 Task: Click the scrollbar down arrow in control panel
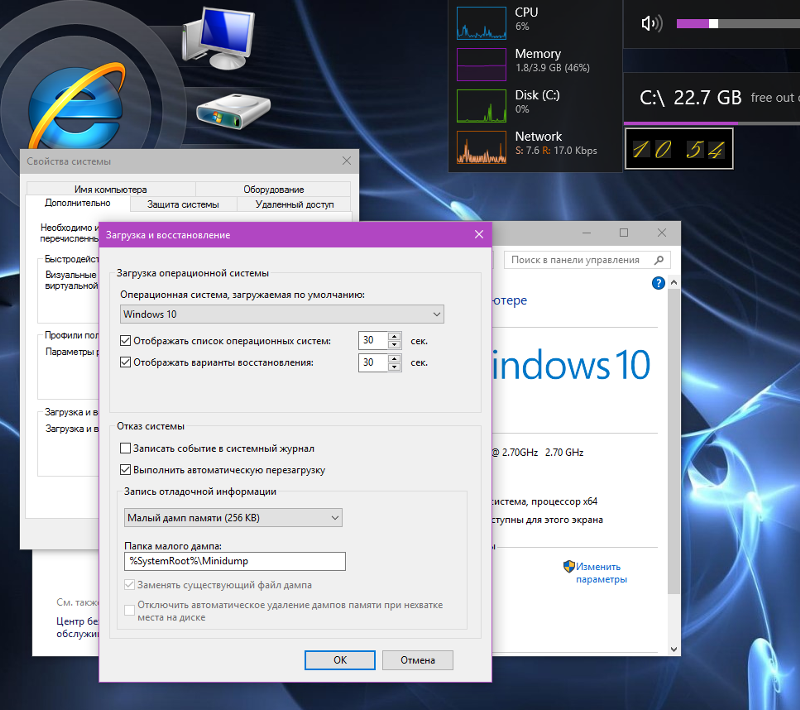(x=673, y=649)
